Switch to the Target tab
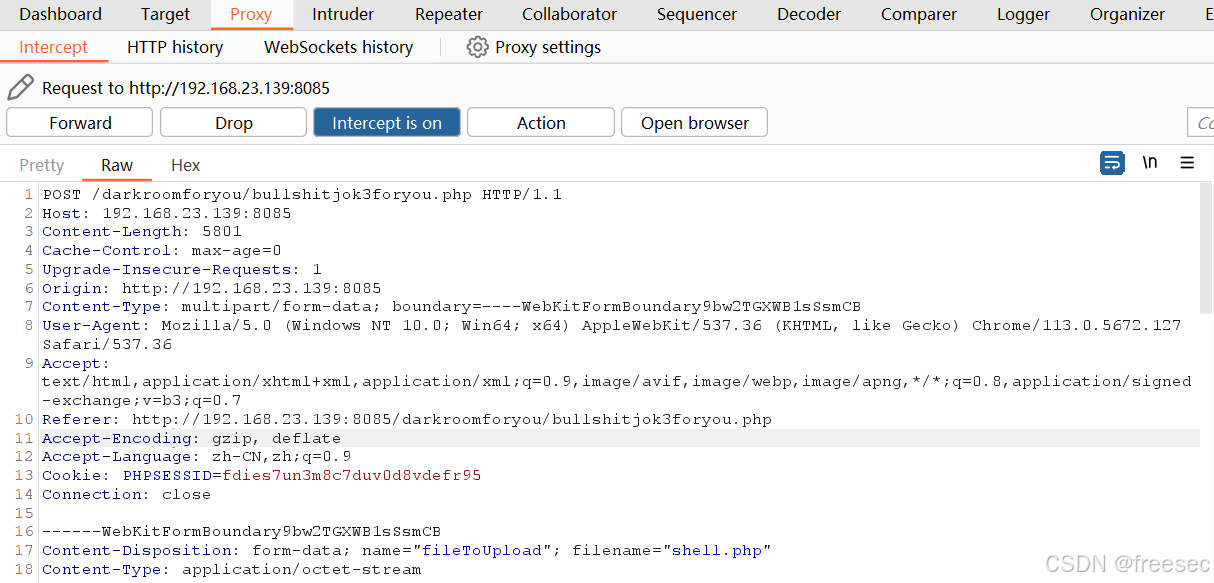1214x583 pixels. [x=166, y=14]
